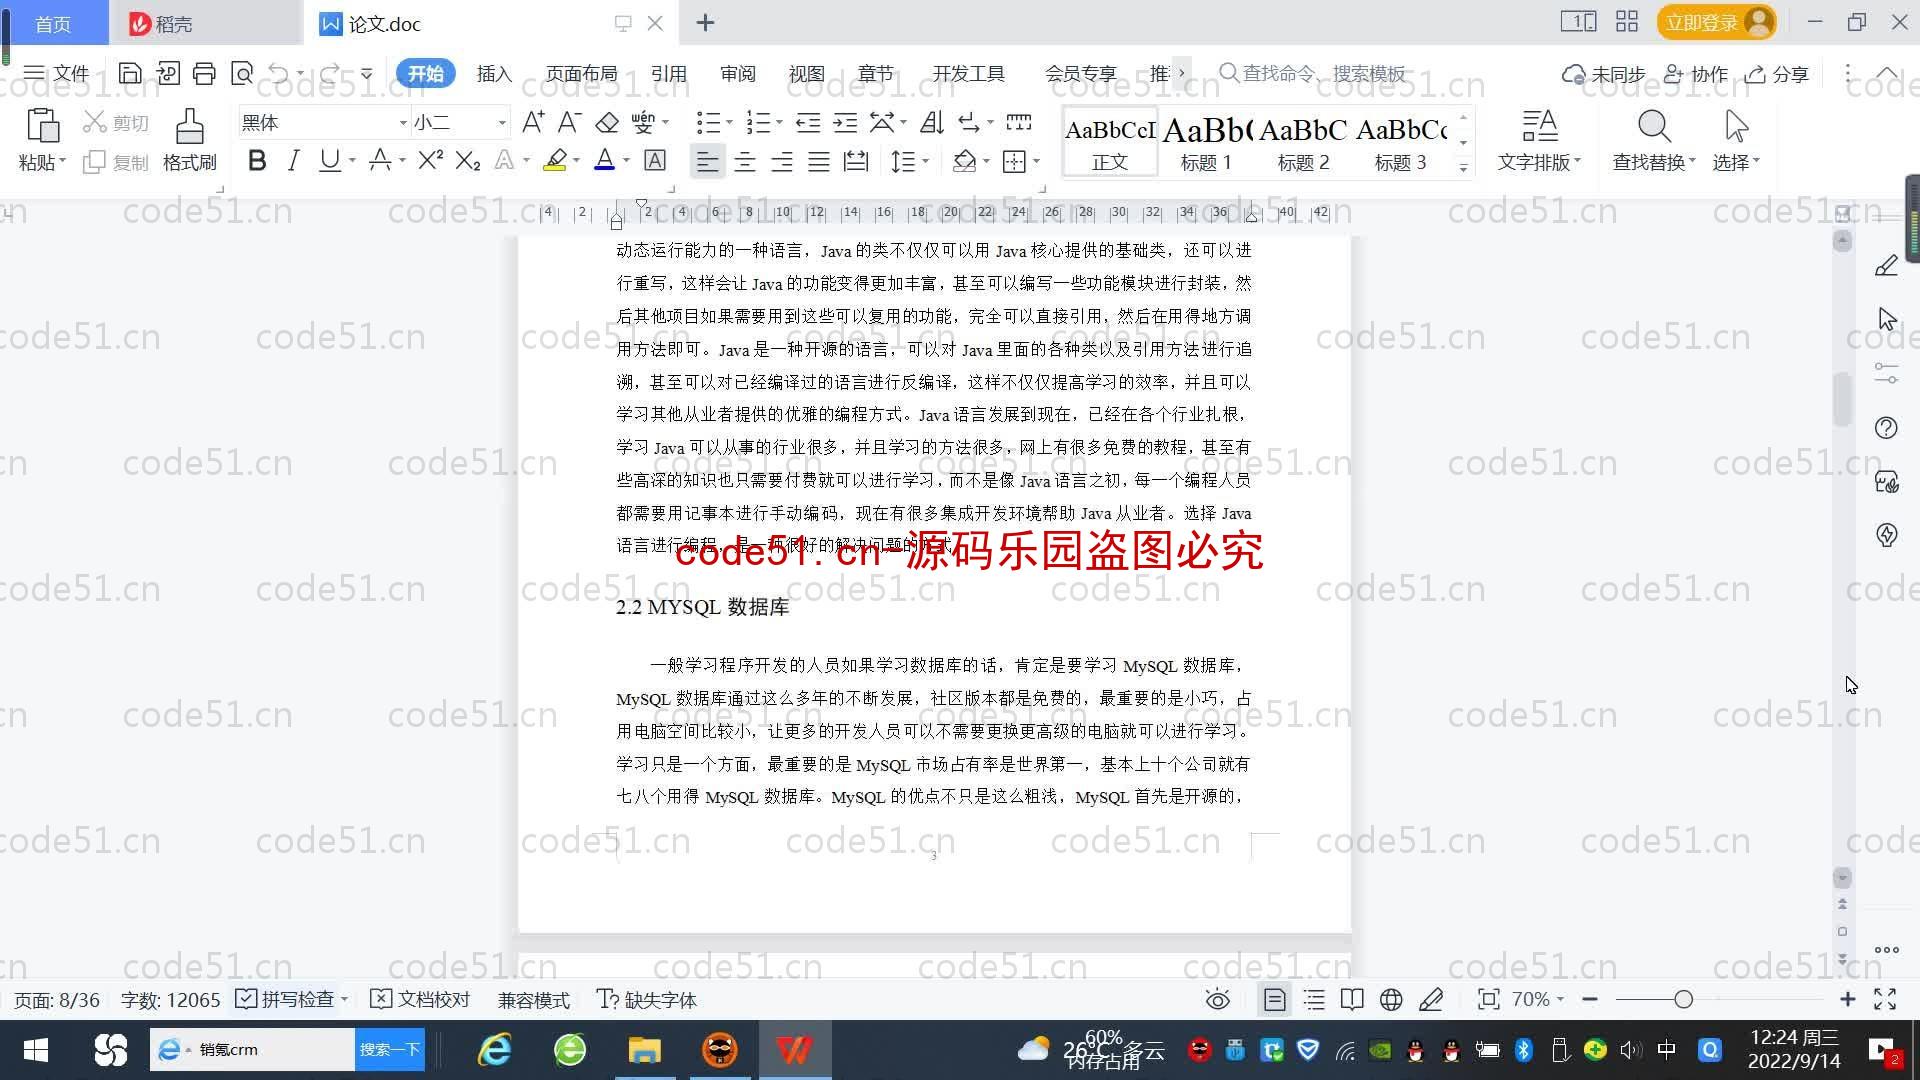Open the File (文件) menu
The image size is (1920, 1080).
tap(57, 73)
